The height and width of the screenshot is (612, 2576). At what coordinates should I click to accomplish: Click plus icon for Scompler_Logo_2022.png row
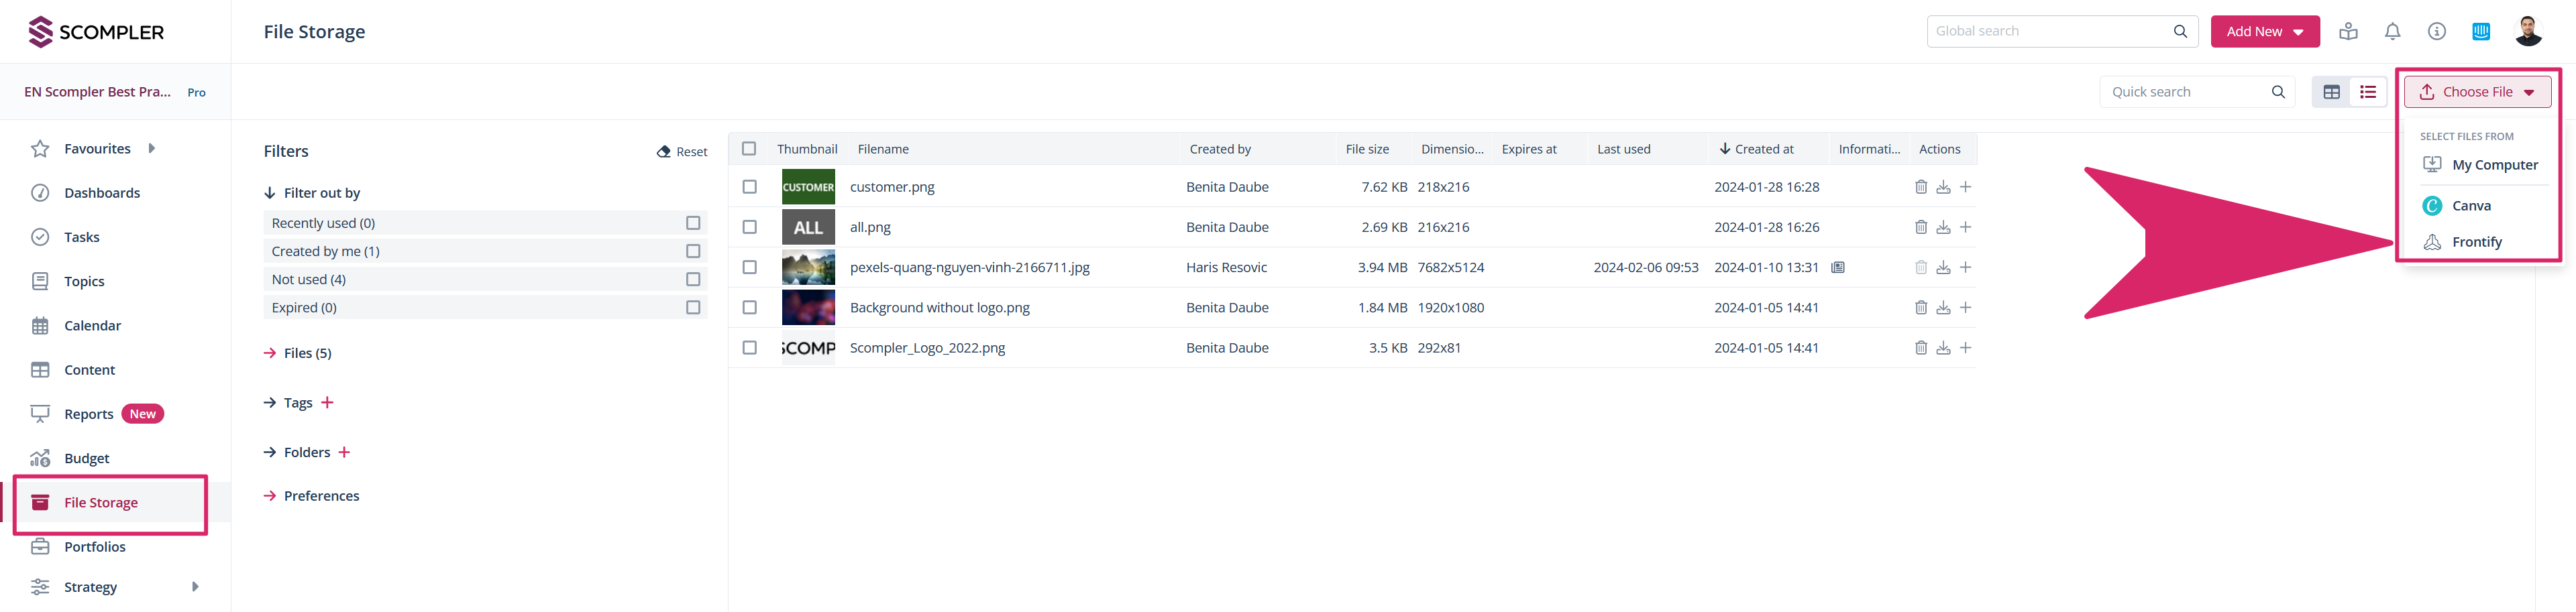coord(1965,348)
